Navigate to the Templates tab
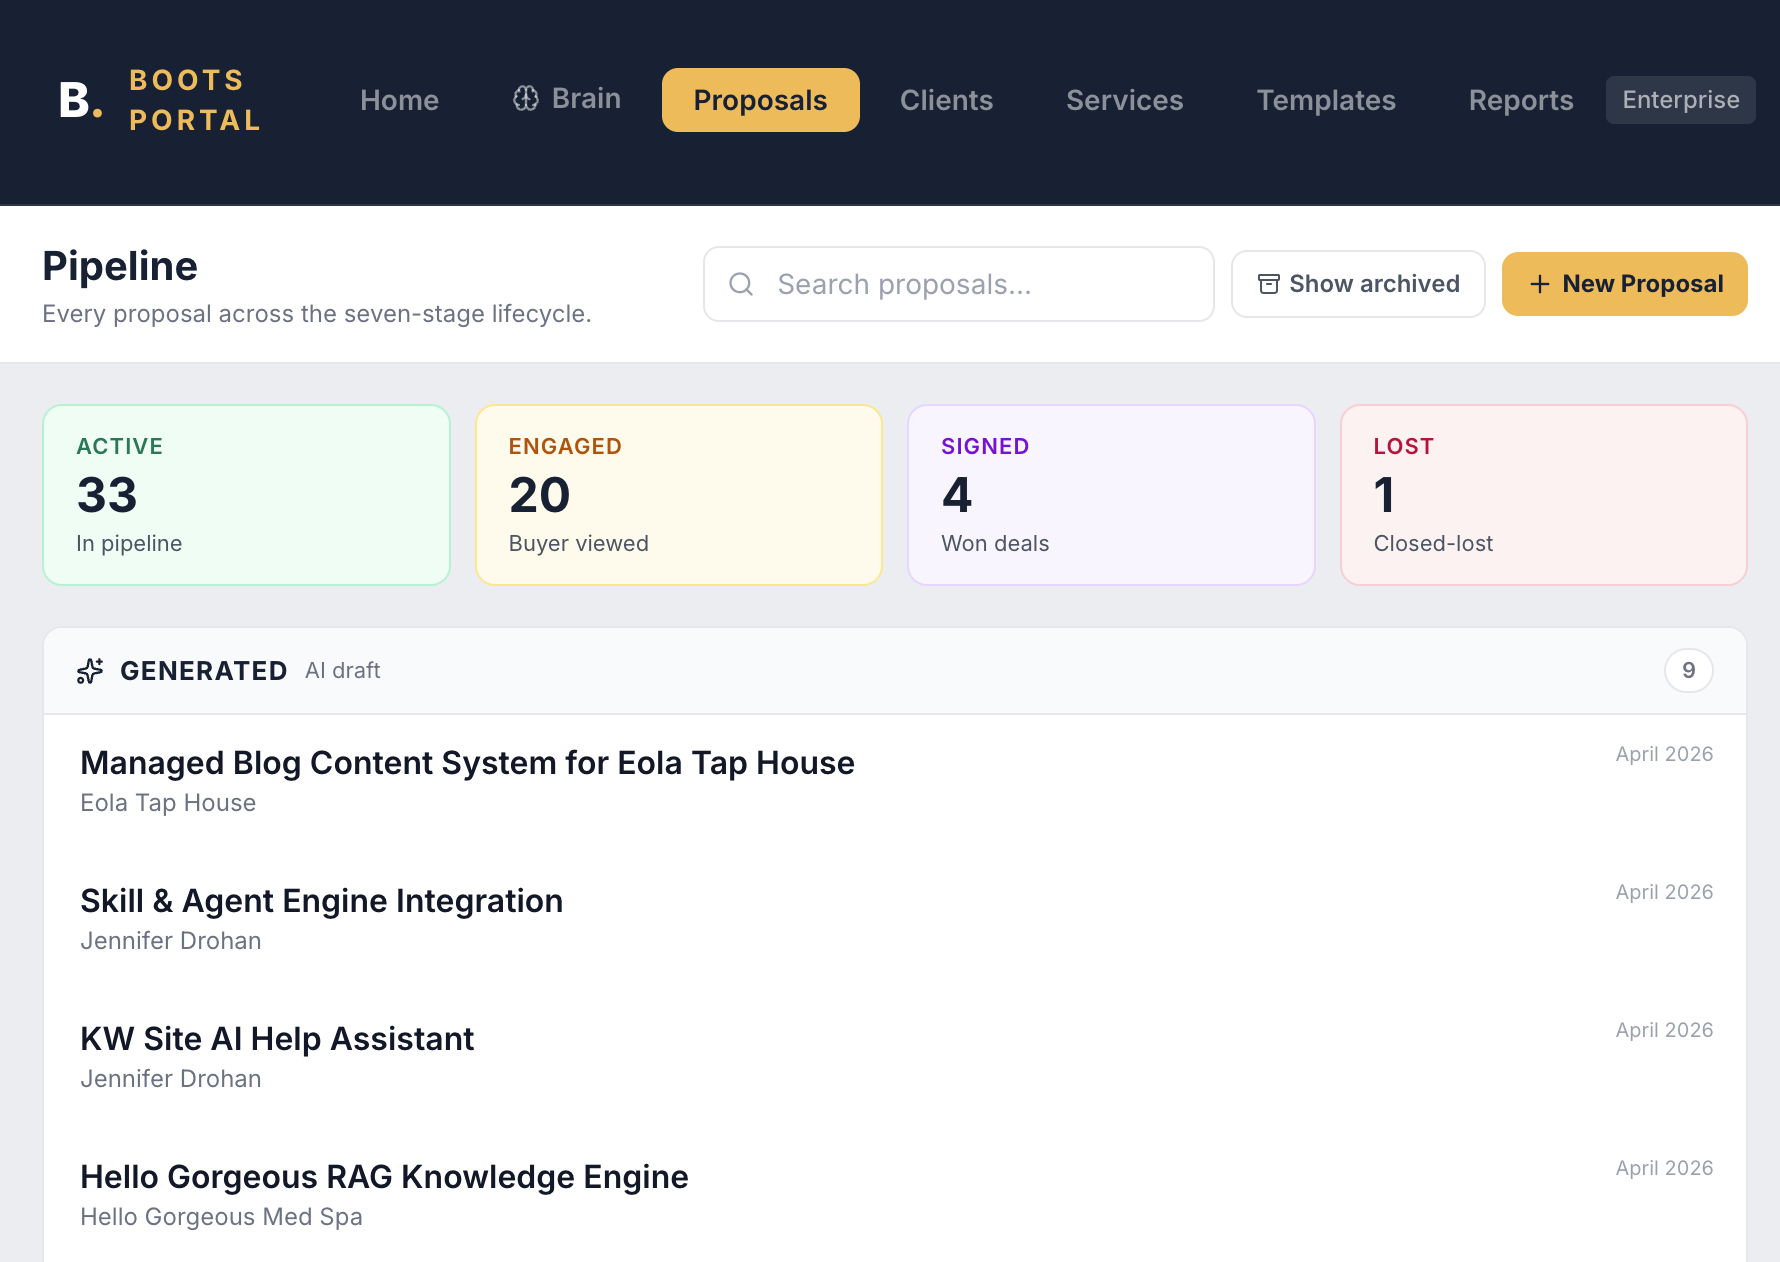 [1326, 100]
